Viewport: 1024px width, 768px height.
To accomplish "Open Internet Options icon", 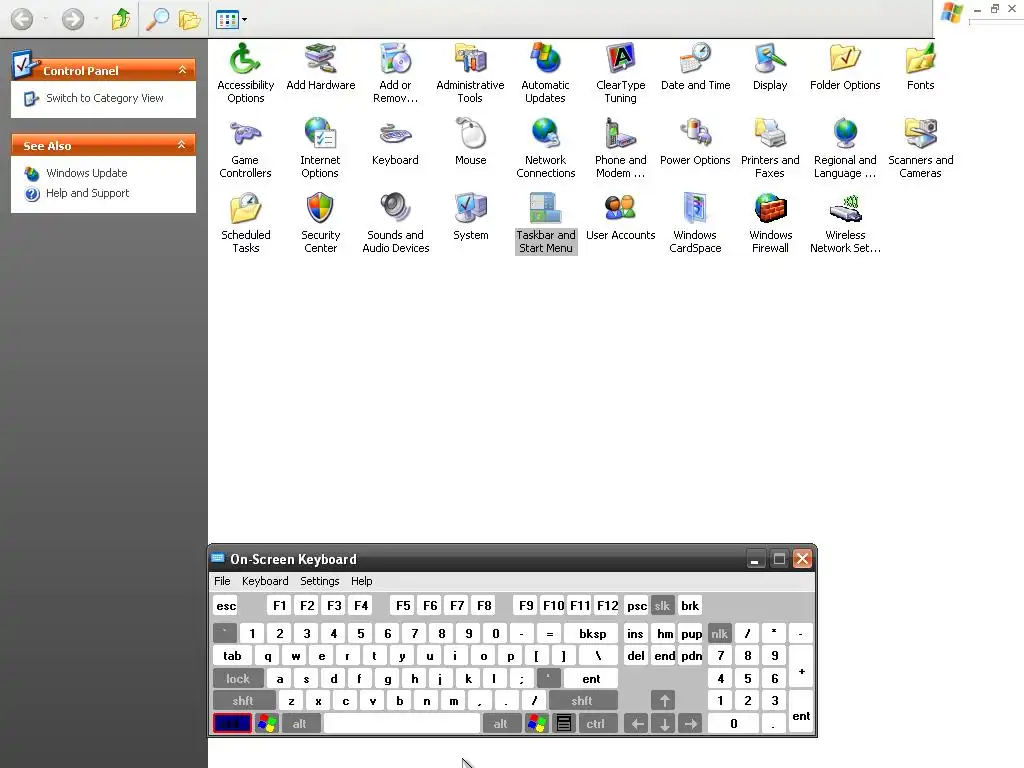I will coord(320,148).
